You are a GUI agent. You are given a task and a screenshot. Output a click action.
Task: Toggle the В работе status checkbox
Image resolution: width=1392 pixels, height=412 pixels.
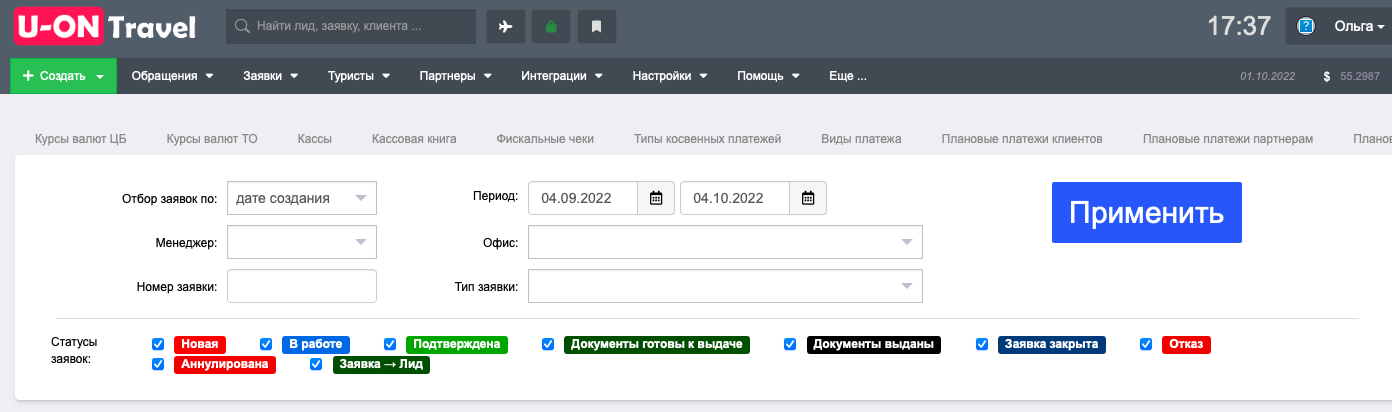point(266,344)
